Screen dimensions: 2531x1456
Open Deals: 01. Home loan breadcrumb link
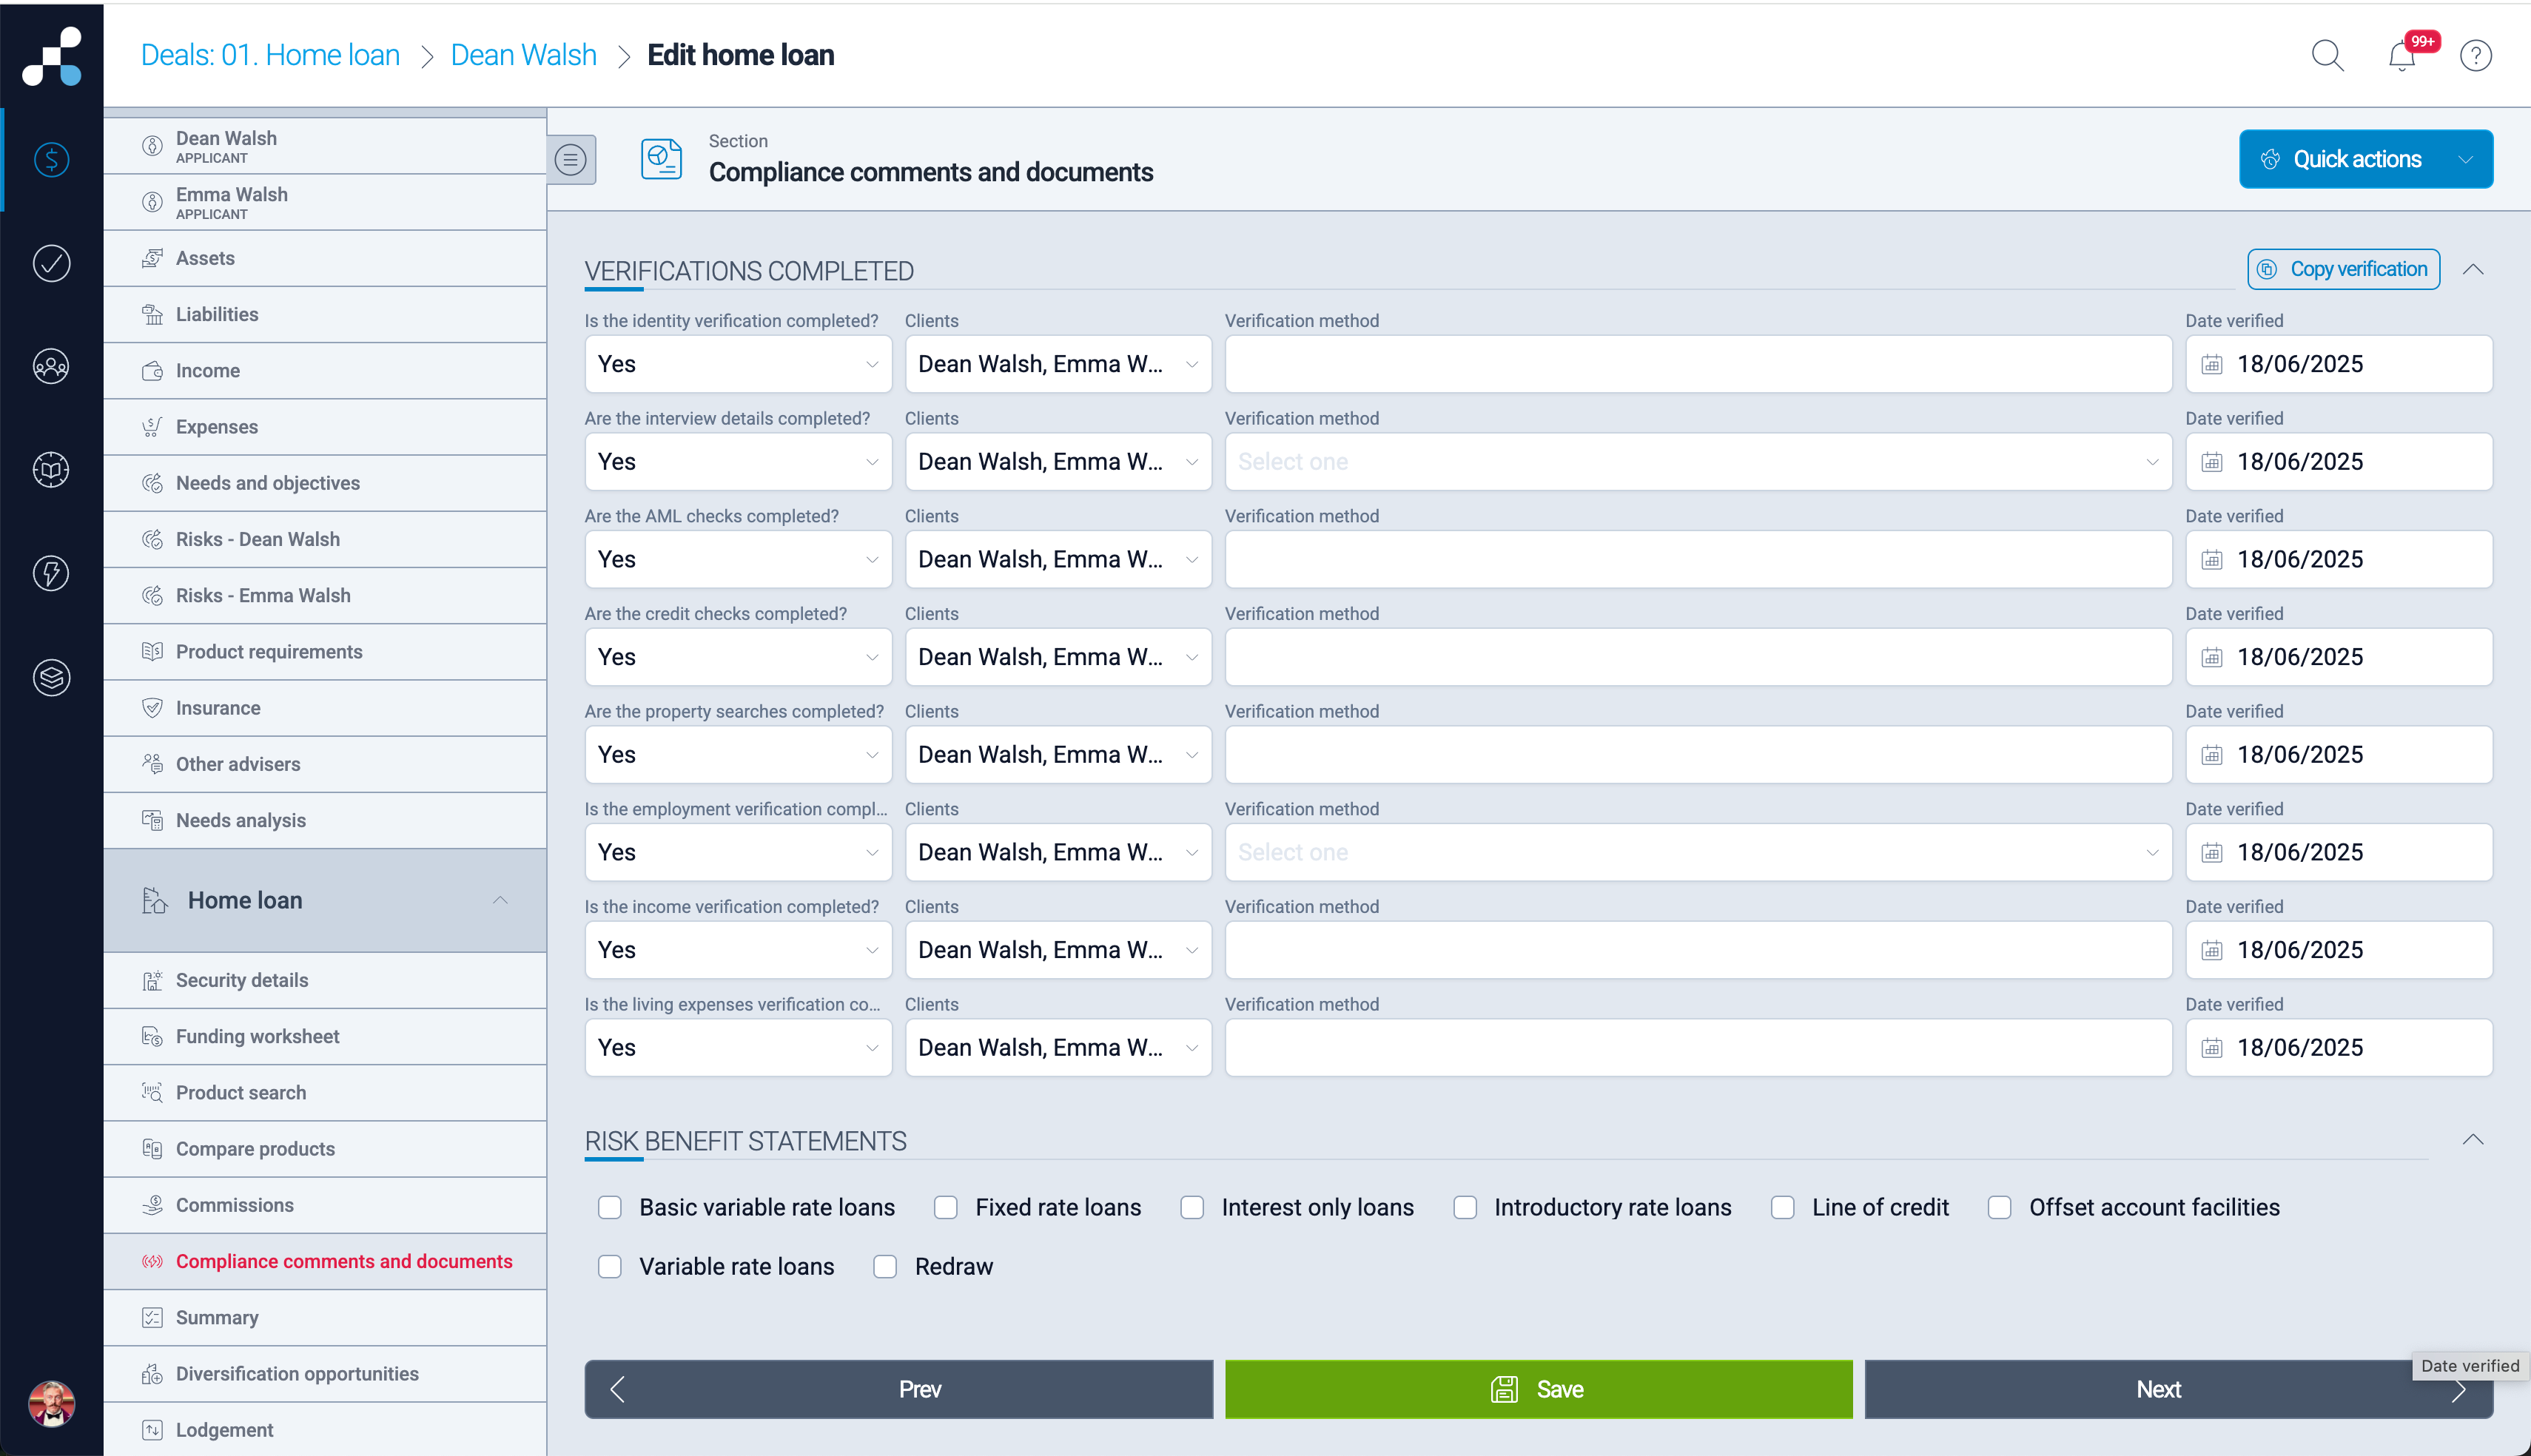pos(270,55)
